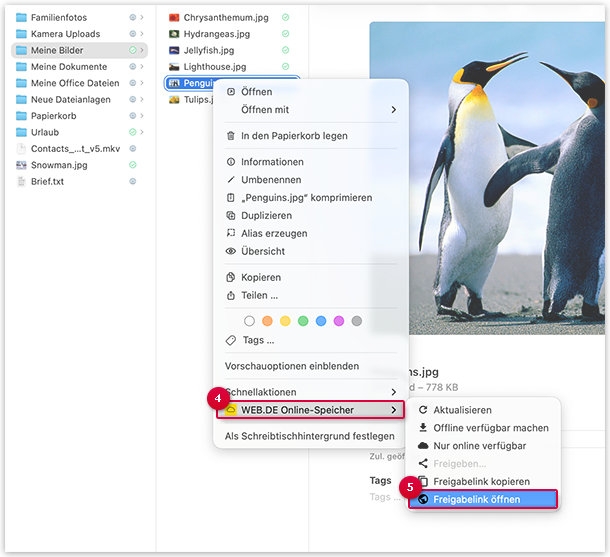
Task: Expand the Meine Office Dateien chevron
Action: coord(142,83)
